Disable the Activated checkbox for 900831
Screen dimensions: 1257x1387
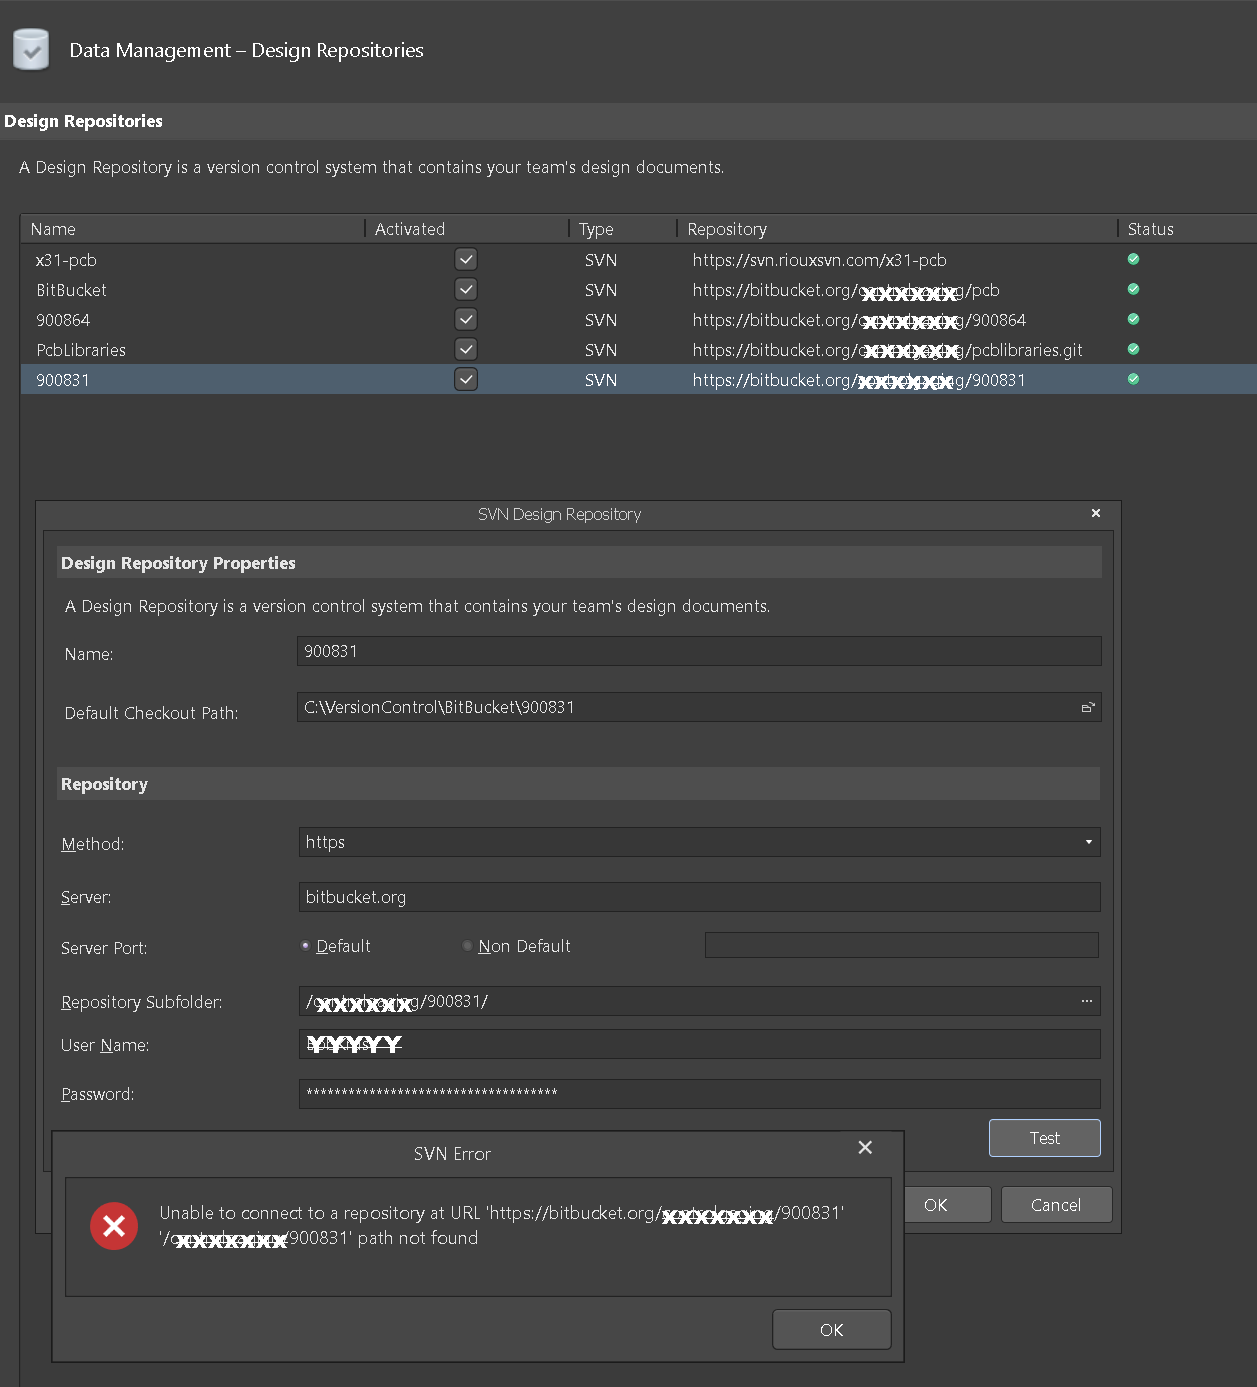[x=466, y=379]
